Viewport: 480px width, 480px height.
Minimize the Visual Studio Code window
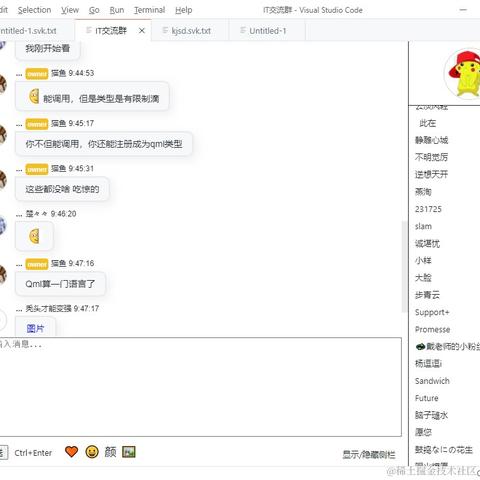click(463, 10)
